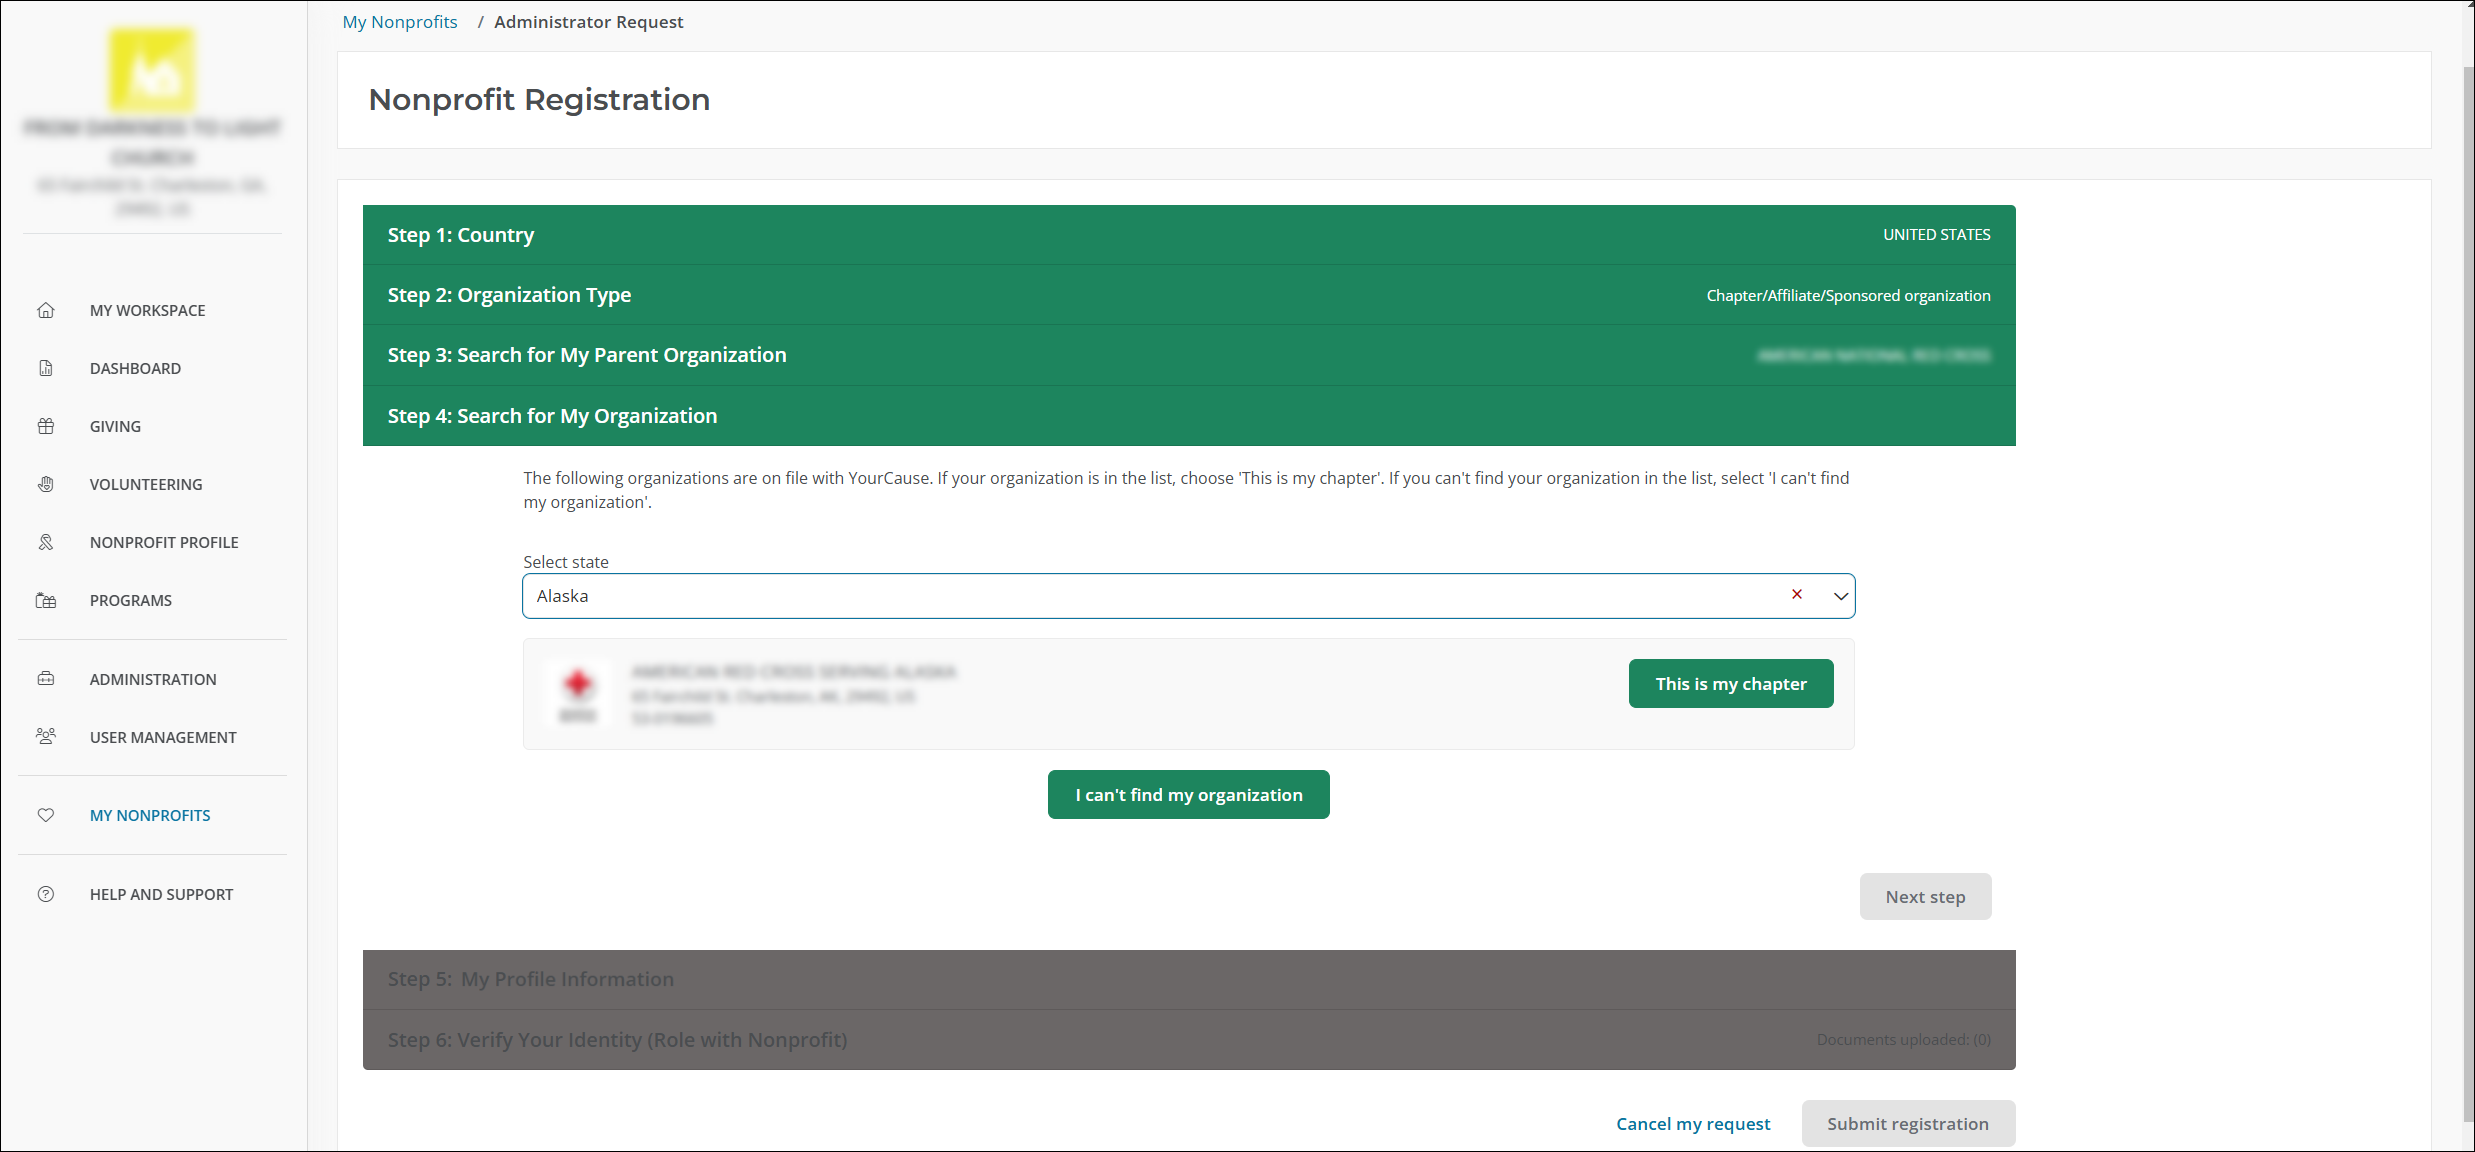Expand Step 2: Organization Type section

pyautogui.click(x=509, y=295)
